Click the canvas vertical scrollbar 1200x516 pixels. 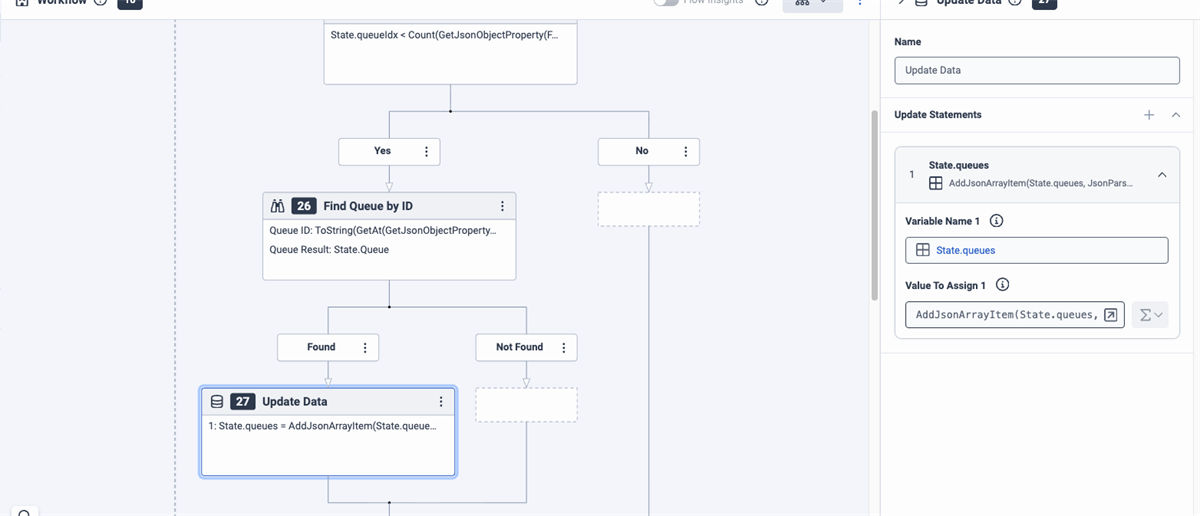pos(874,200)
